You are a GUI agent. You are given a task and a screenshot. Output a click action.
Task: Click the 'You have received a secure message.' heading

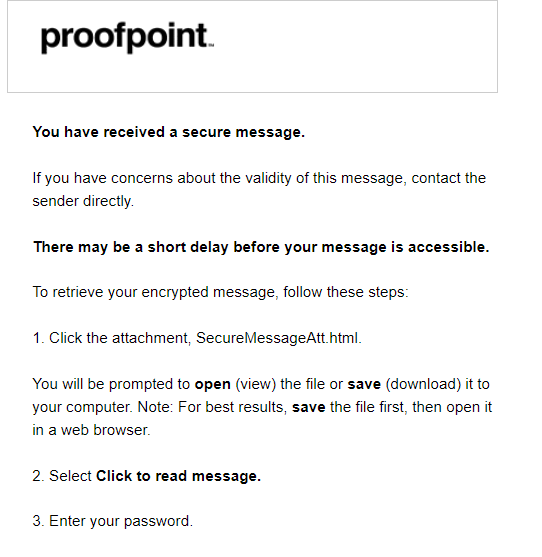169,132
